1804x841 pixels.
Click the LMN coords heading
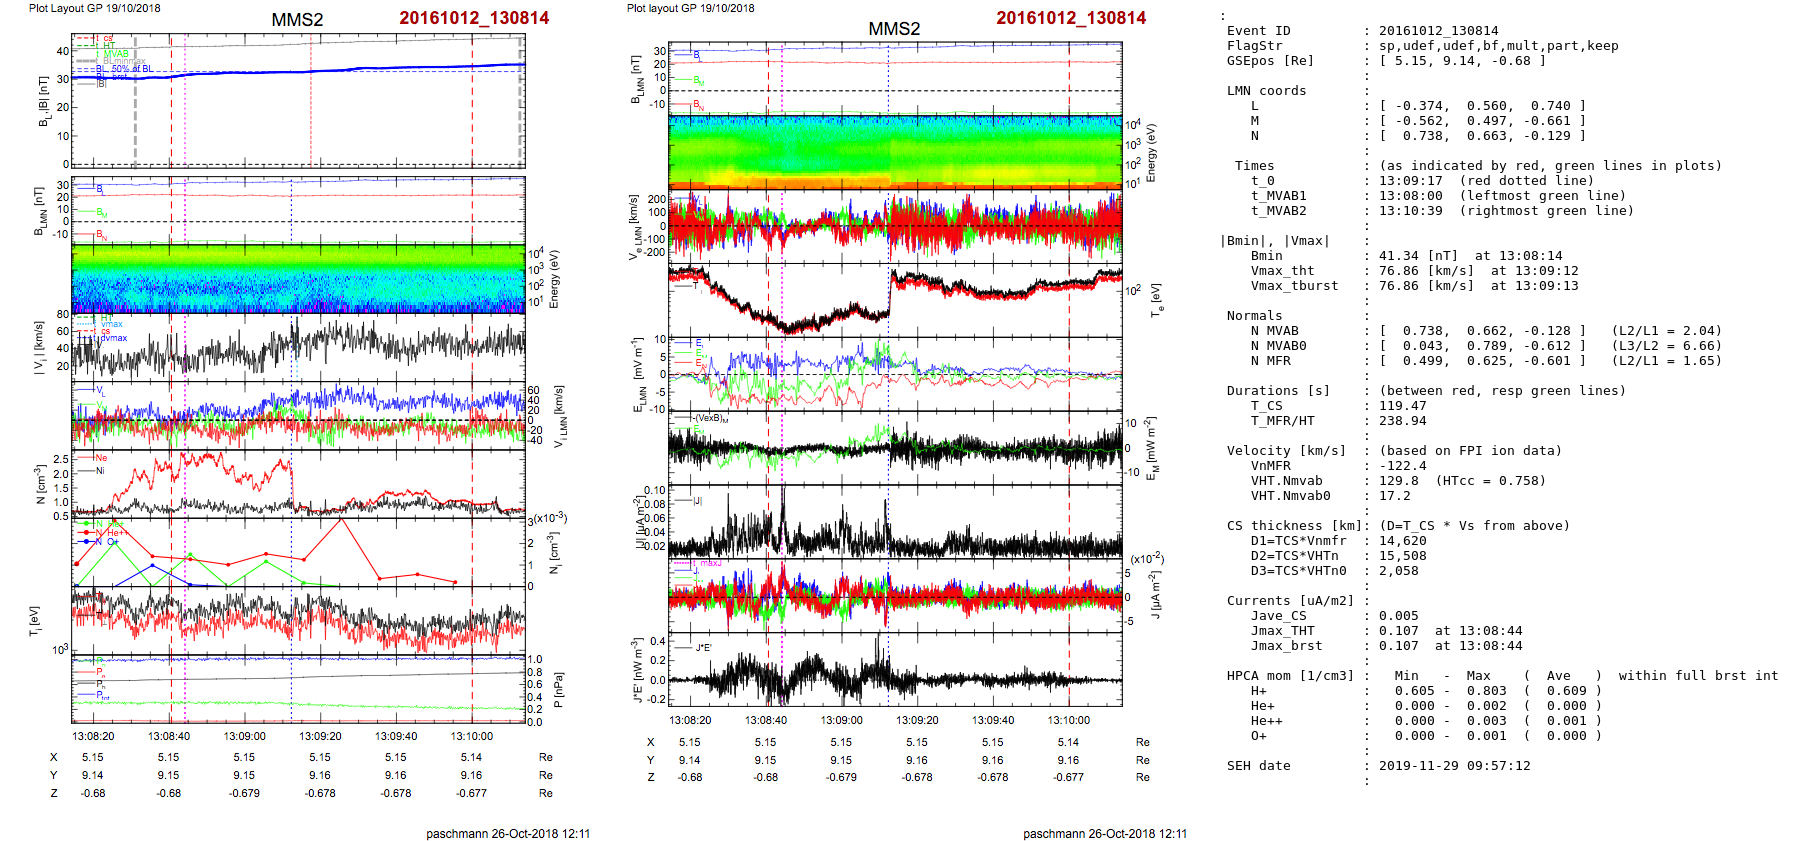(1266, 91)
